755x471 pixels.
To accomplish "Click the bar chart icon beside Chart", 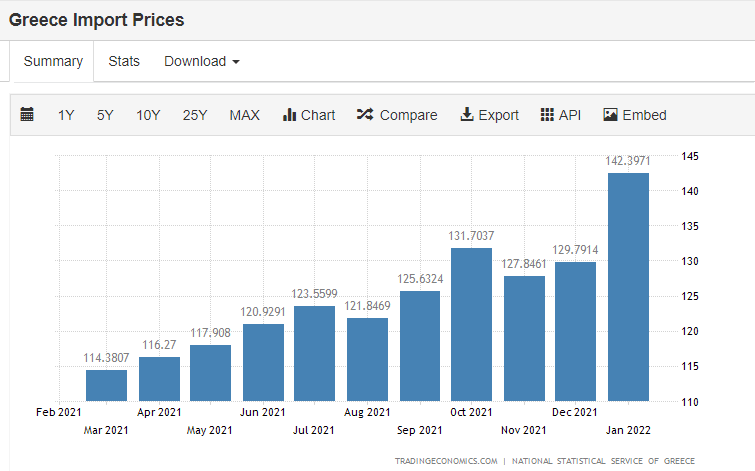I will (x=289, y=115).
